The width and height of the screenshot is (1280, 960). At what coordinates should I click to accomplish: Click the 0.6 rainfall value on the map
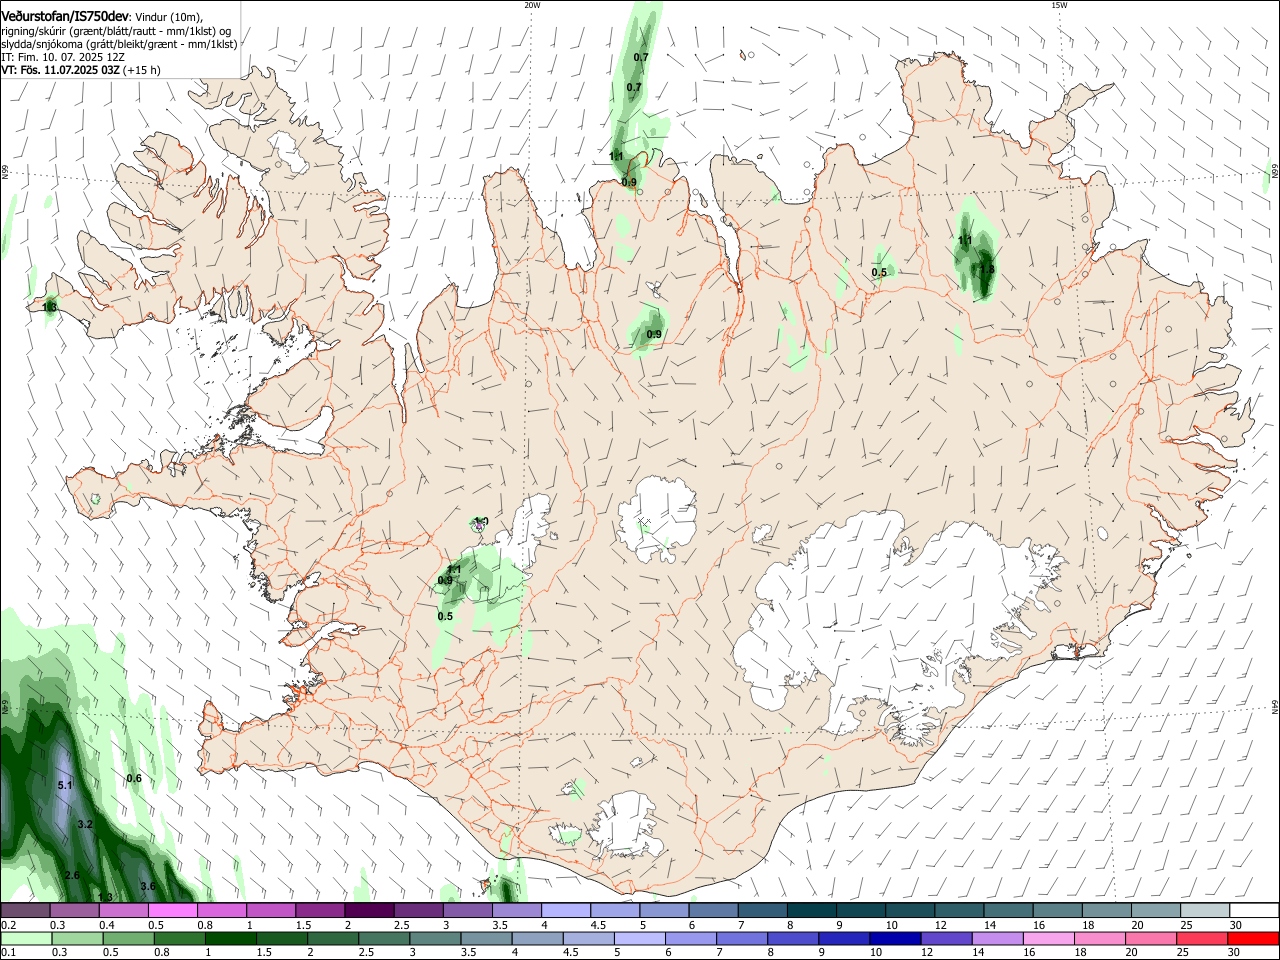coord(134,778)
